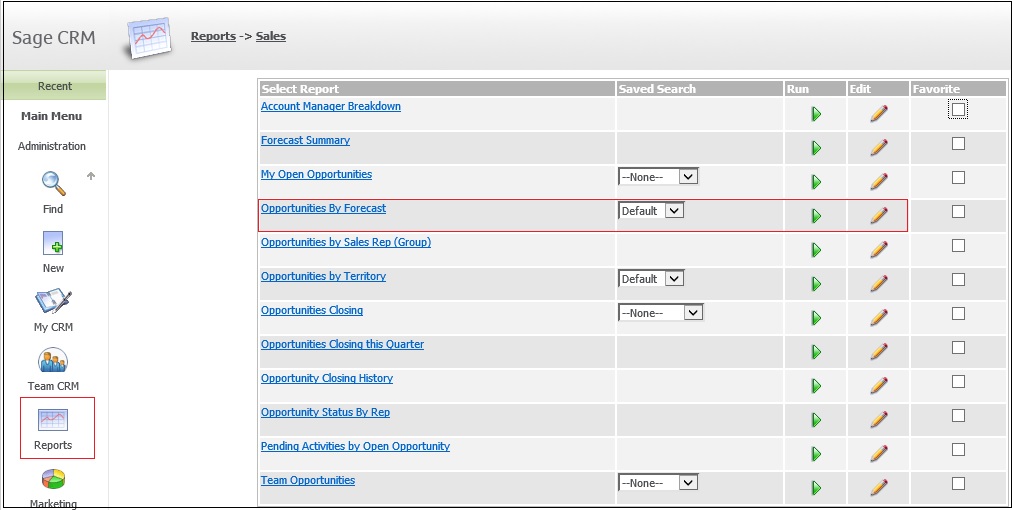Image resolution: width=1012 pixels, height=510 pixels.
Task: Edit the Team Opportunities report
Action: tap(878, 487)
